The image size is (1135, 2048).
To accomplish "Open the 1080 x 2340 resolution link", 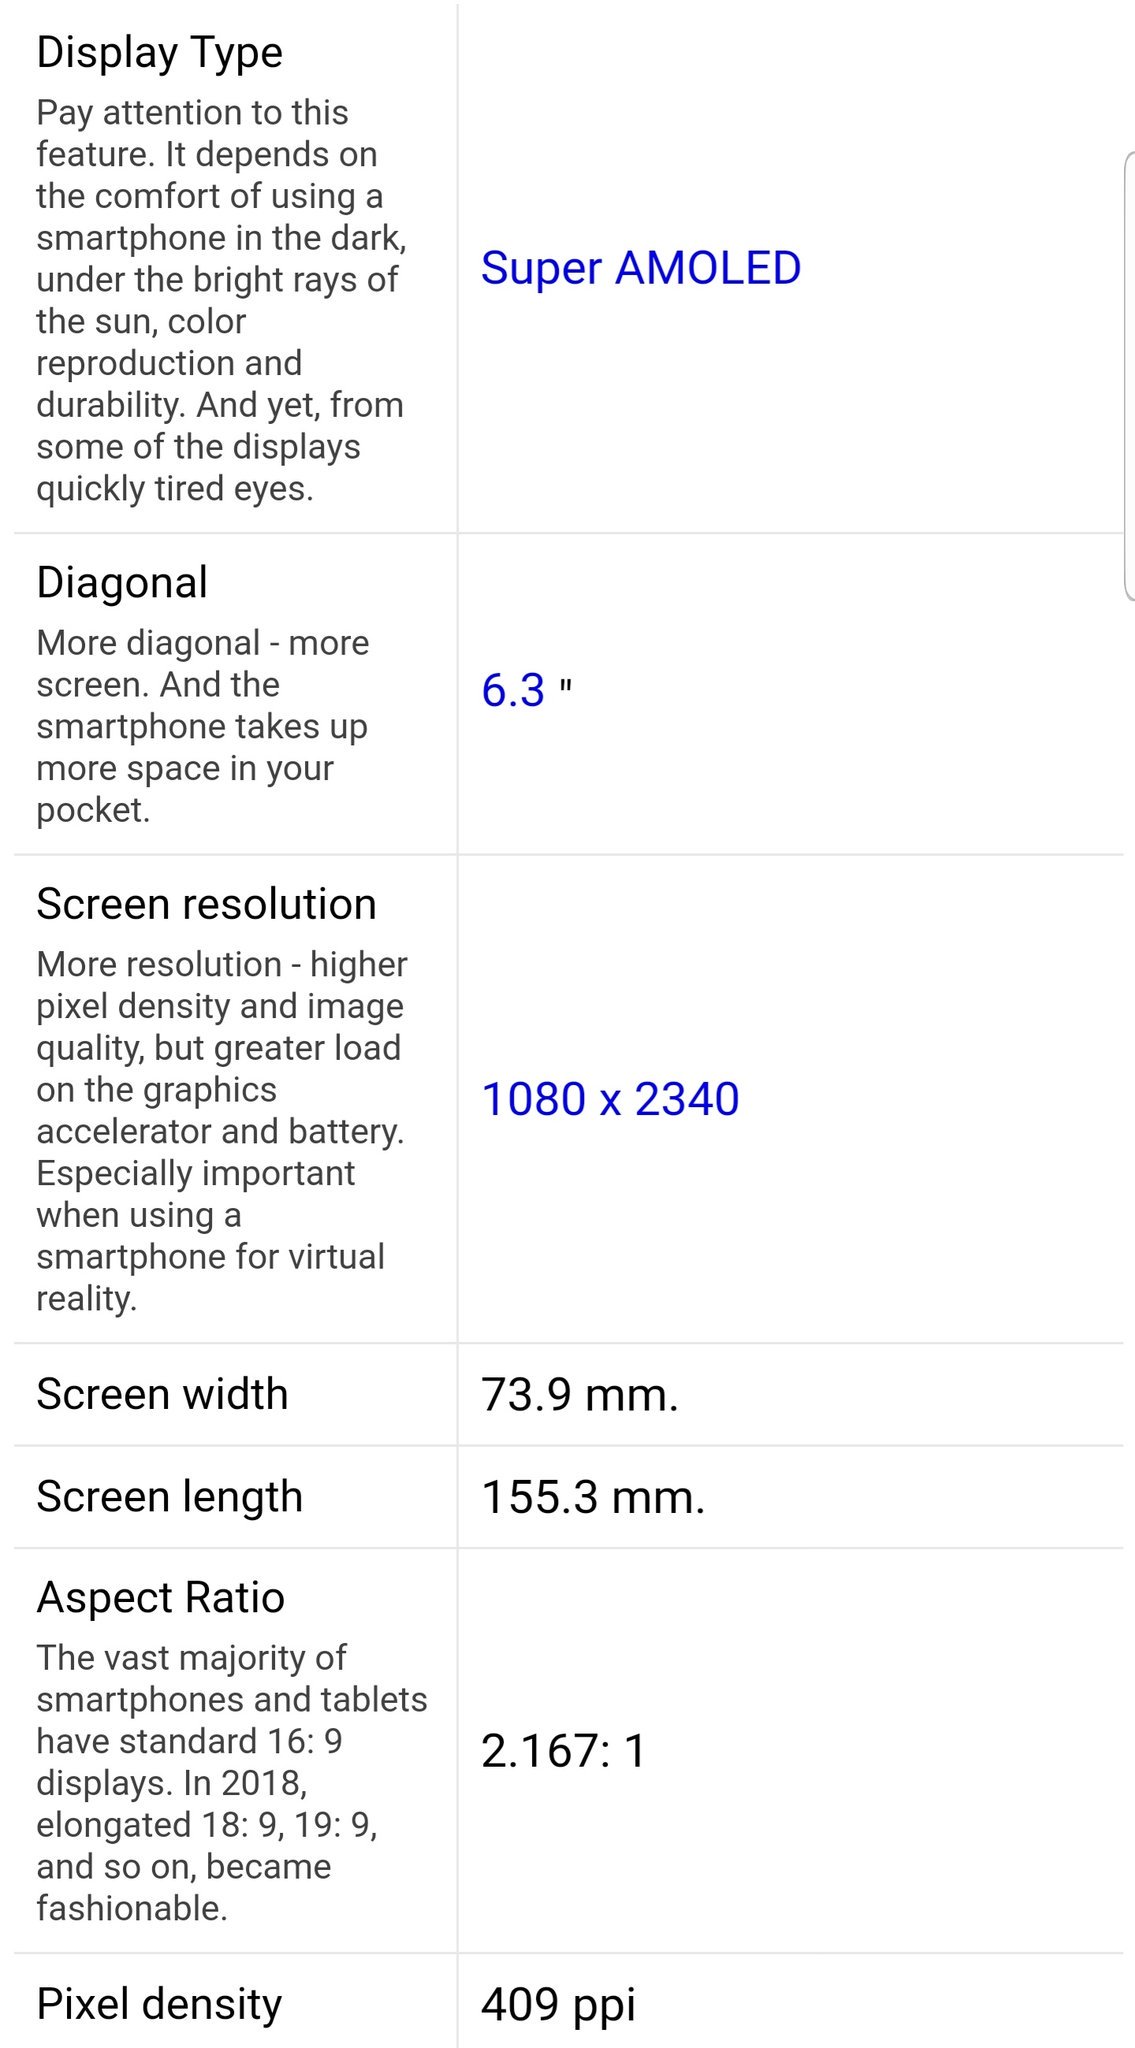I will pyautogui.click(x=610, y=1099).
